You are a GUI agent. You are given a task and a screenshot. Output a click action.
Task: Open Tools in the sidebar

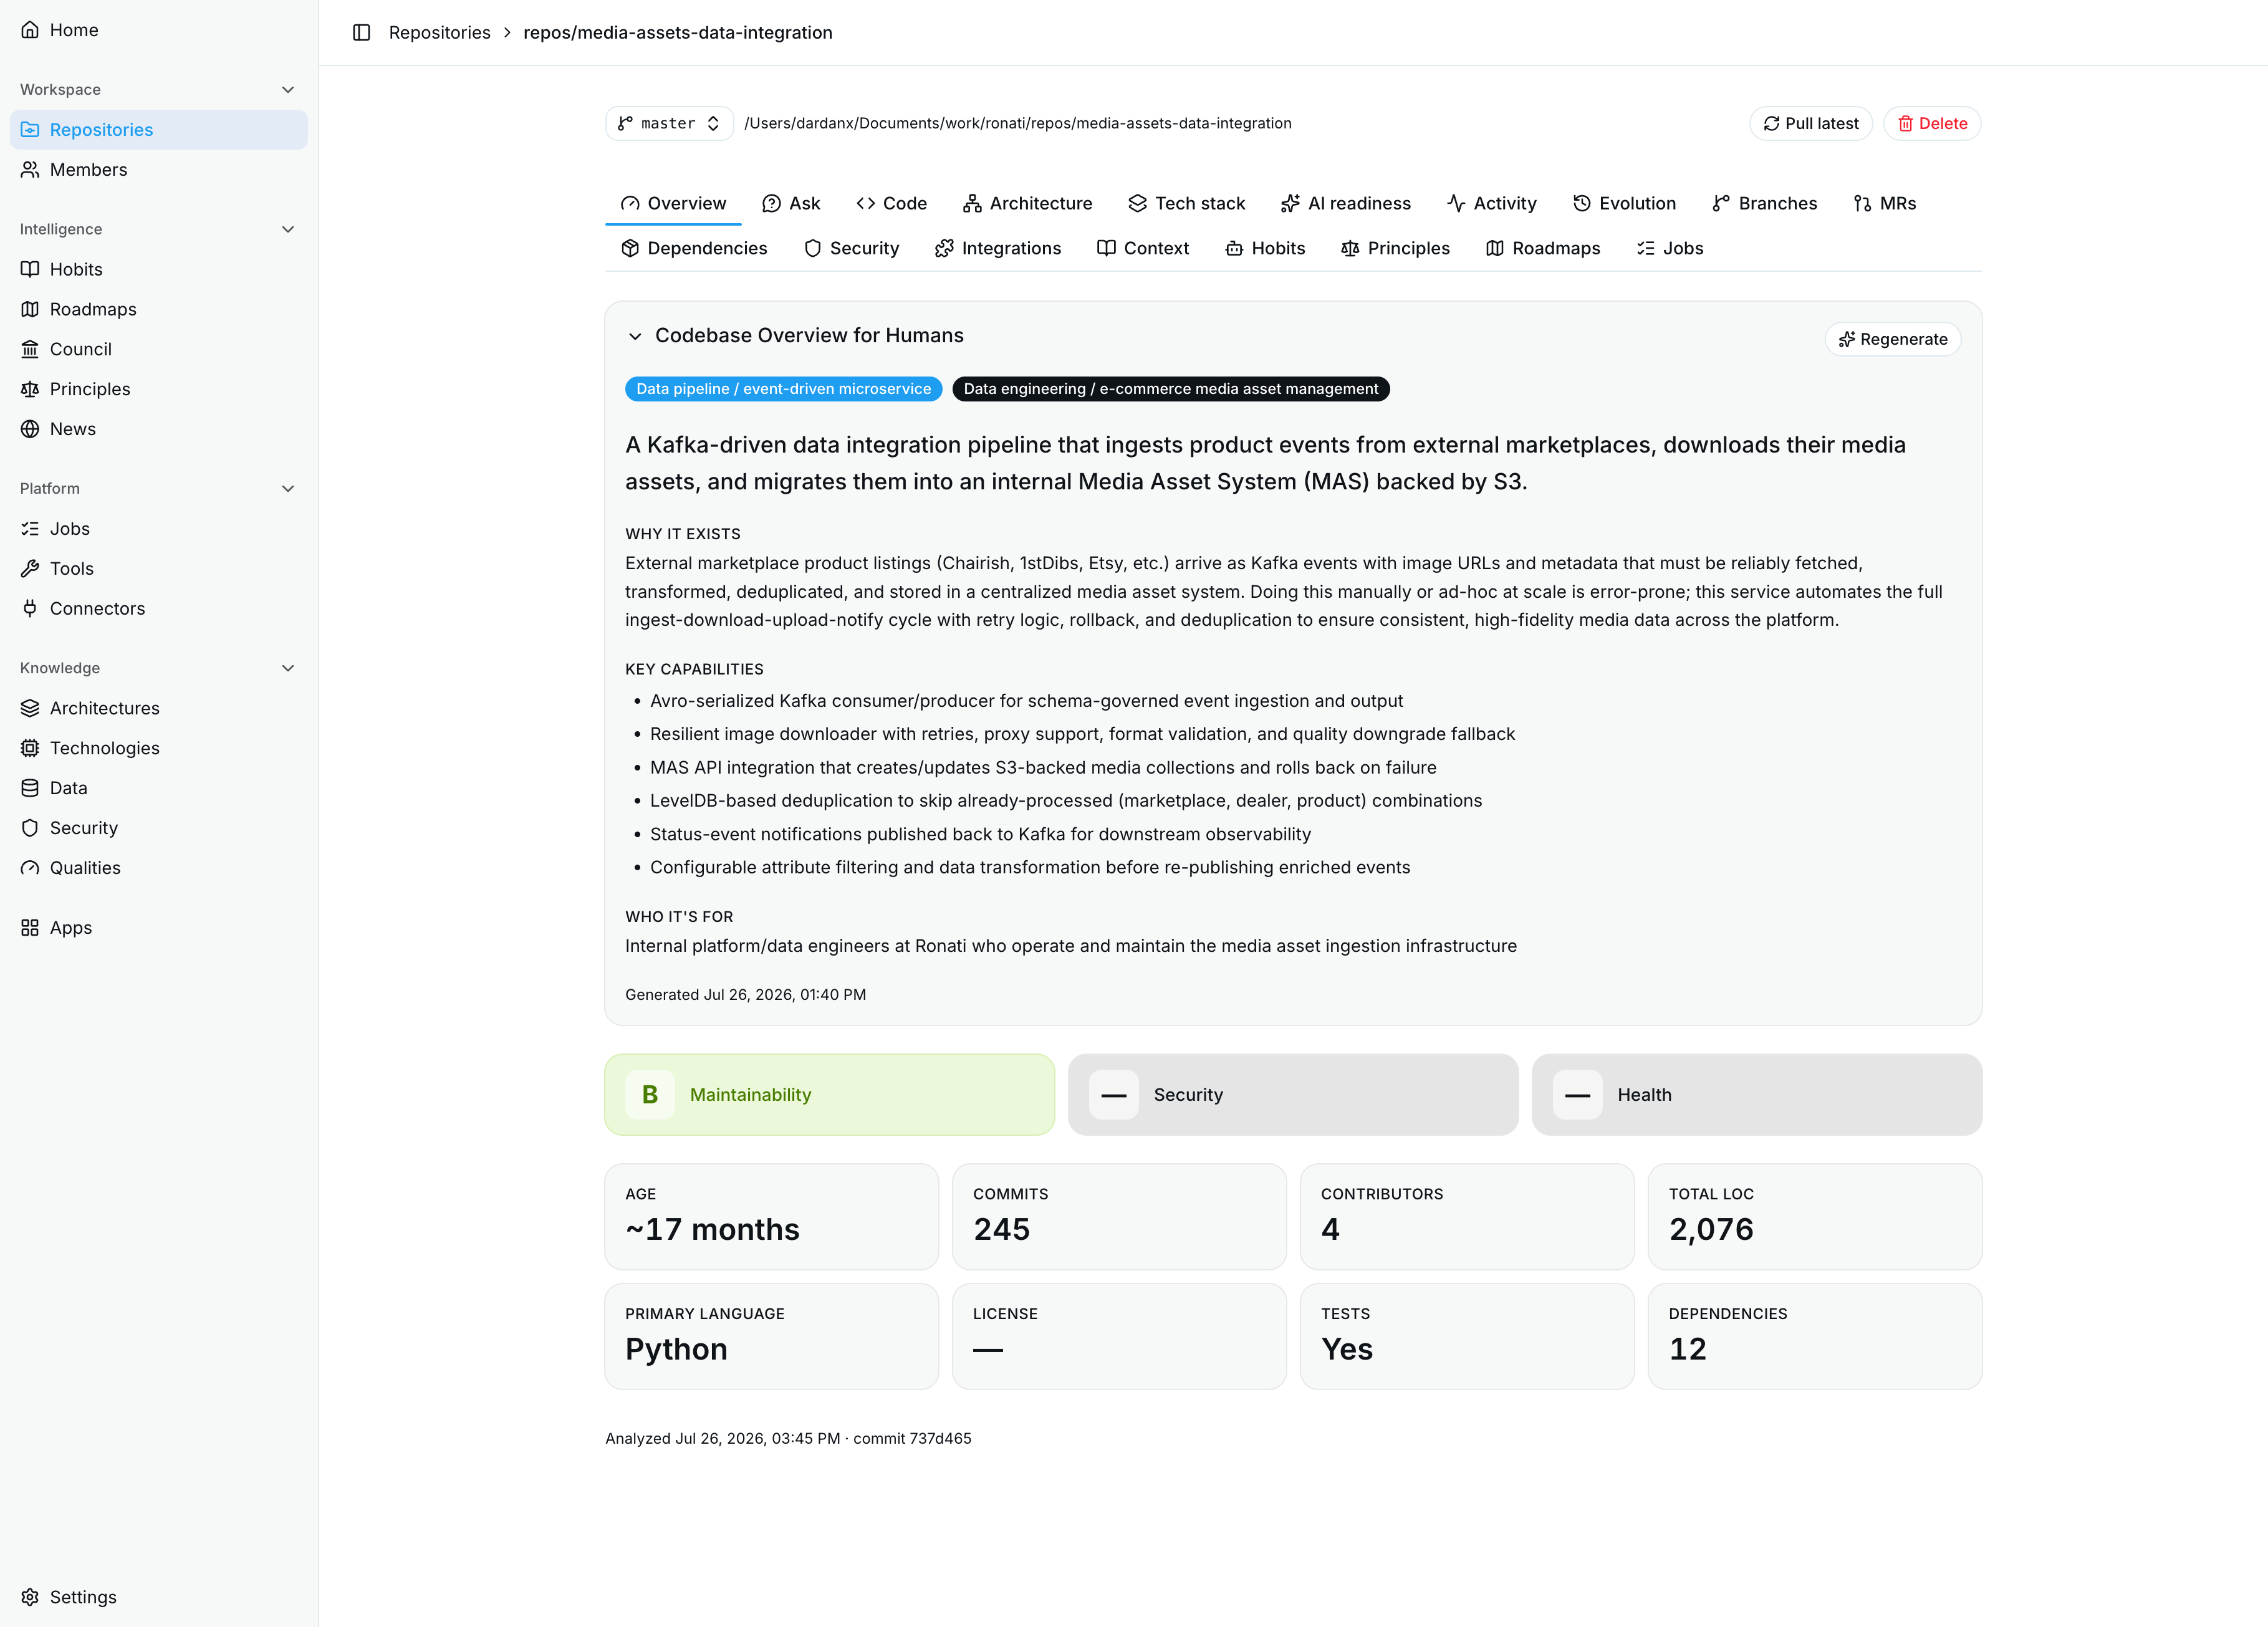tap(159, 569)
